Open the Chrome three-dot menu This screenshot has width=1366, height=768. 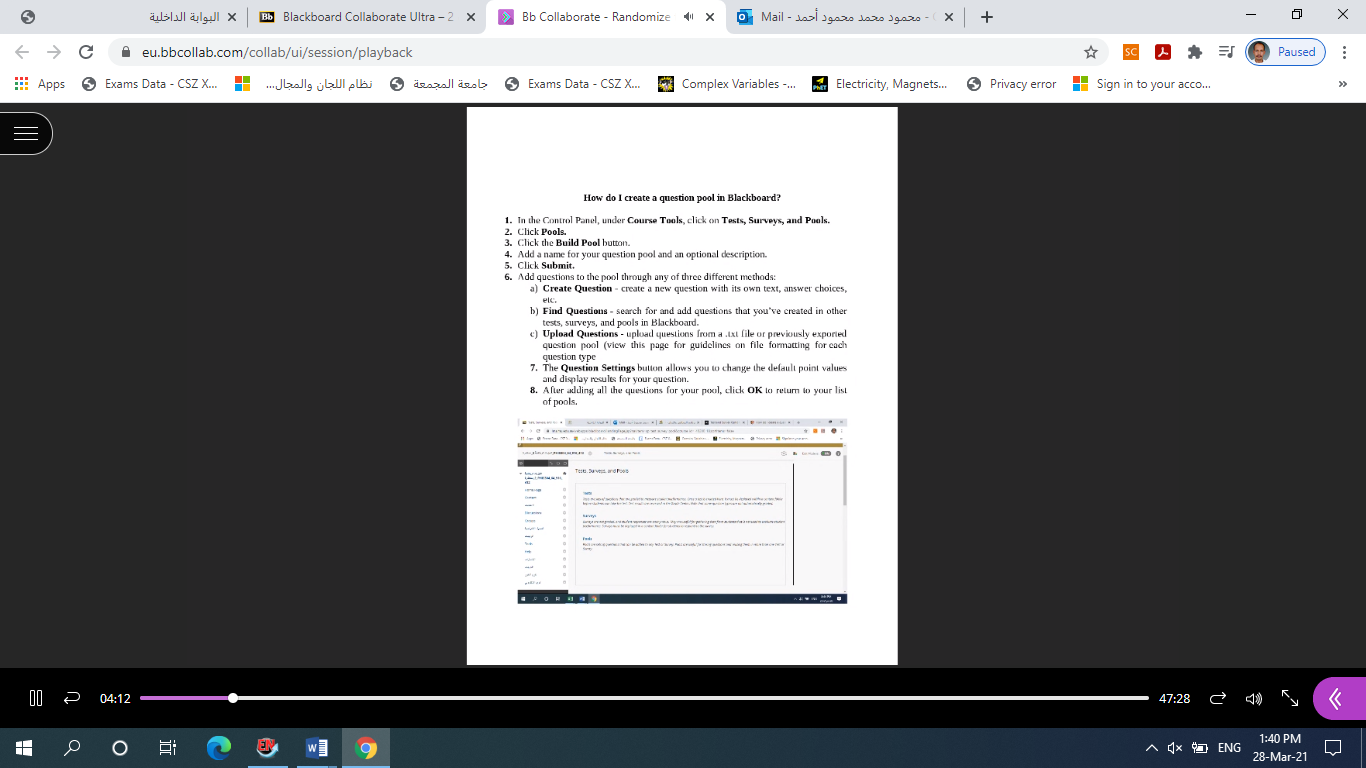1345,52
